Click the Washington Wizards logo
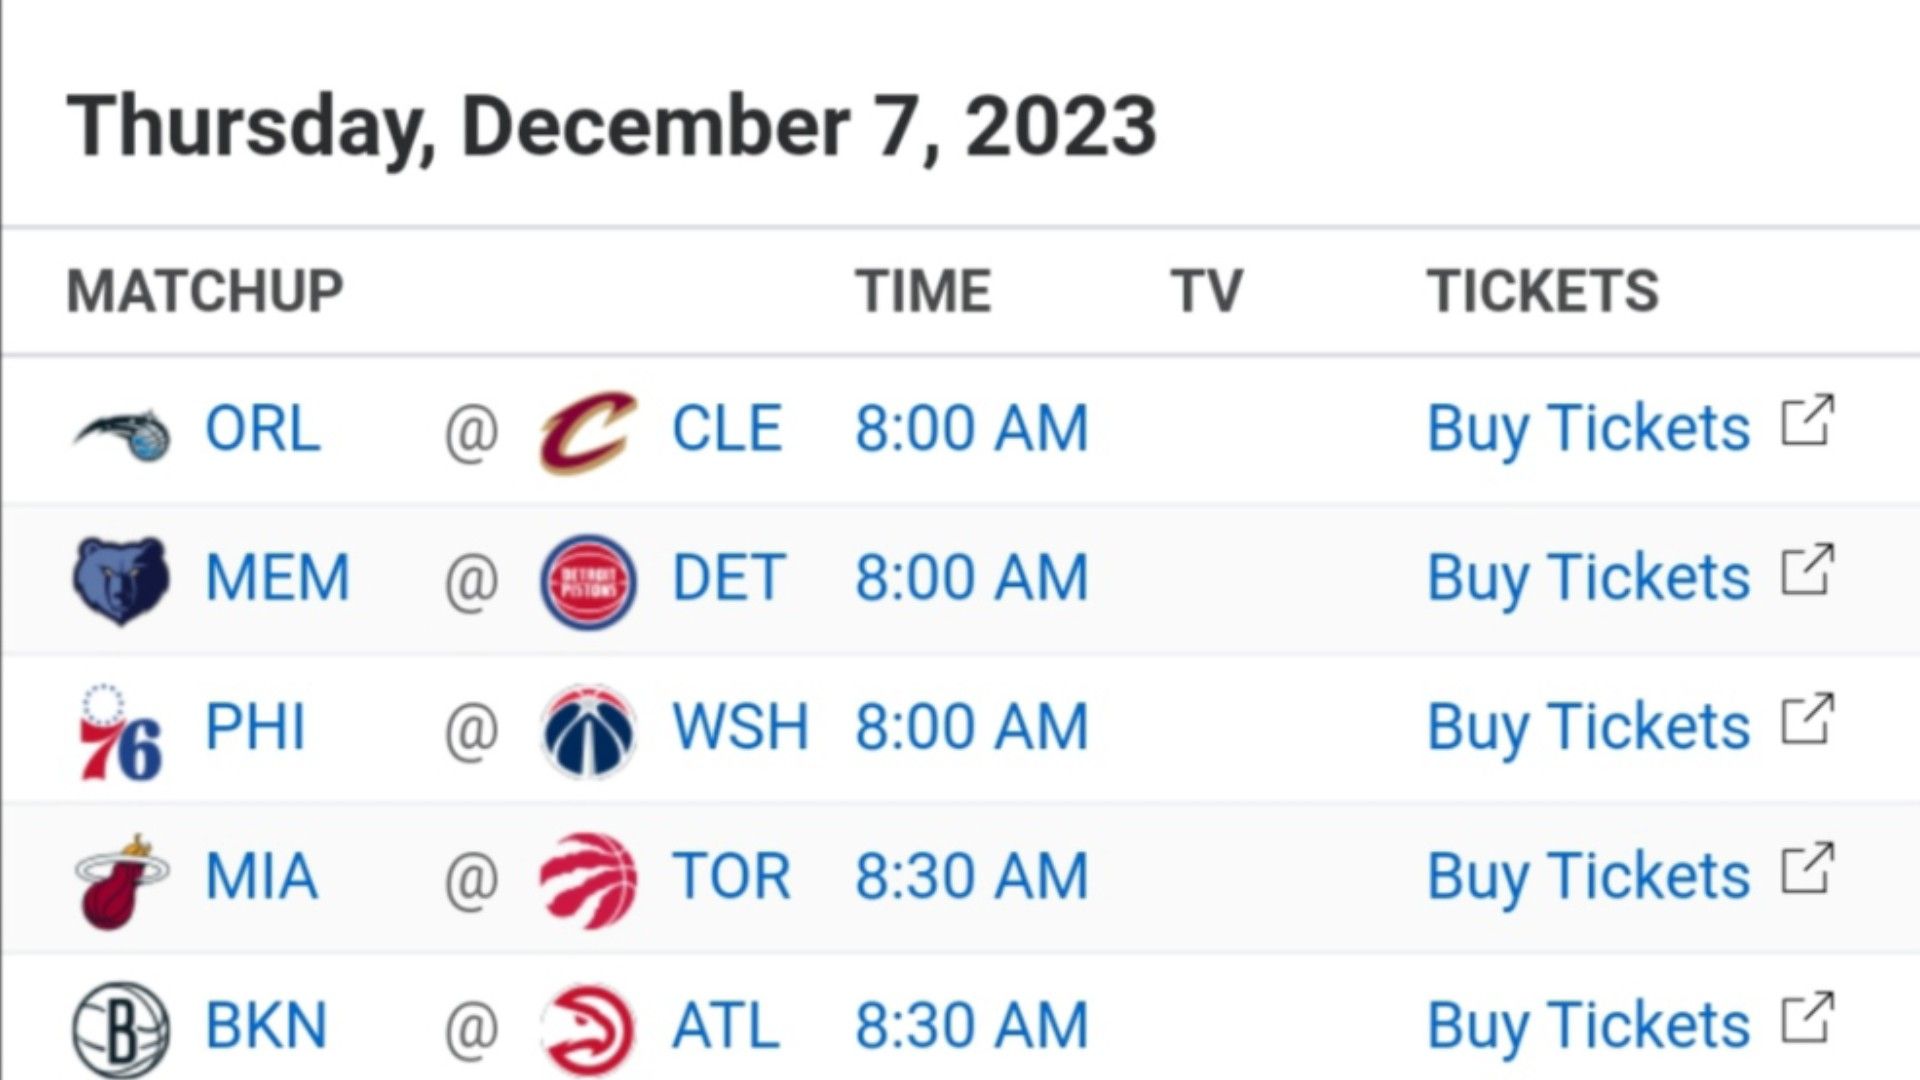Screen dimensions: 1920x1080 588,730
